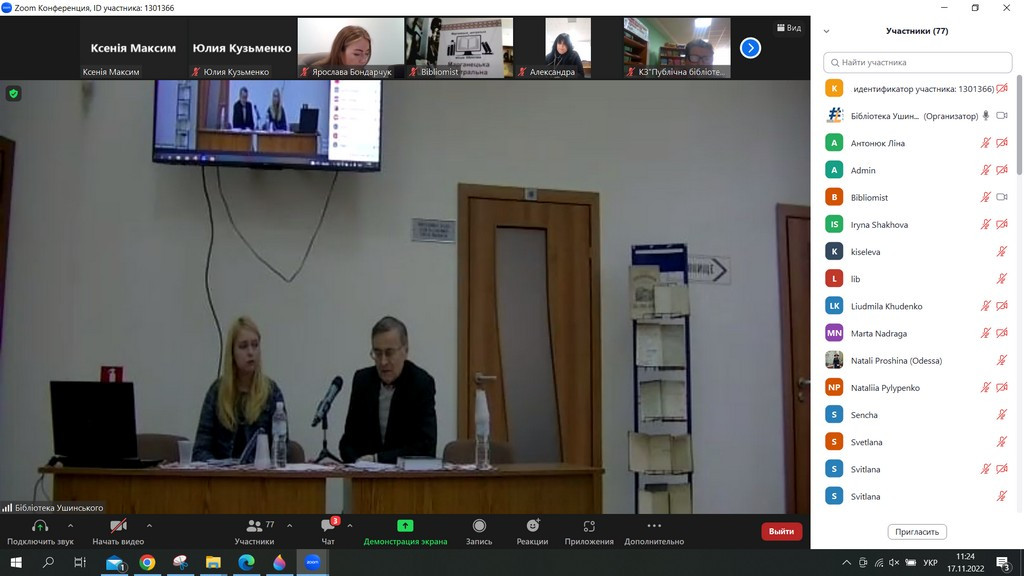Image resolution: width=1024 pixels, height=576 pixels.
Task: Select participant Liudmila Khudenko
Action: tap(918, 306)
